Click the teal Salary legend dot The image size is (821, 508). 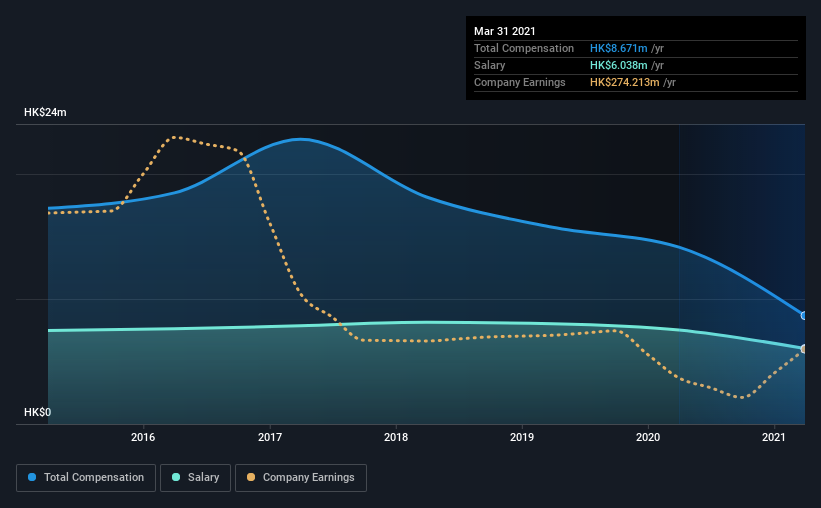coord(176,477)
